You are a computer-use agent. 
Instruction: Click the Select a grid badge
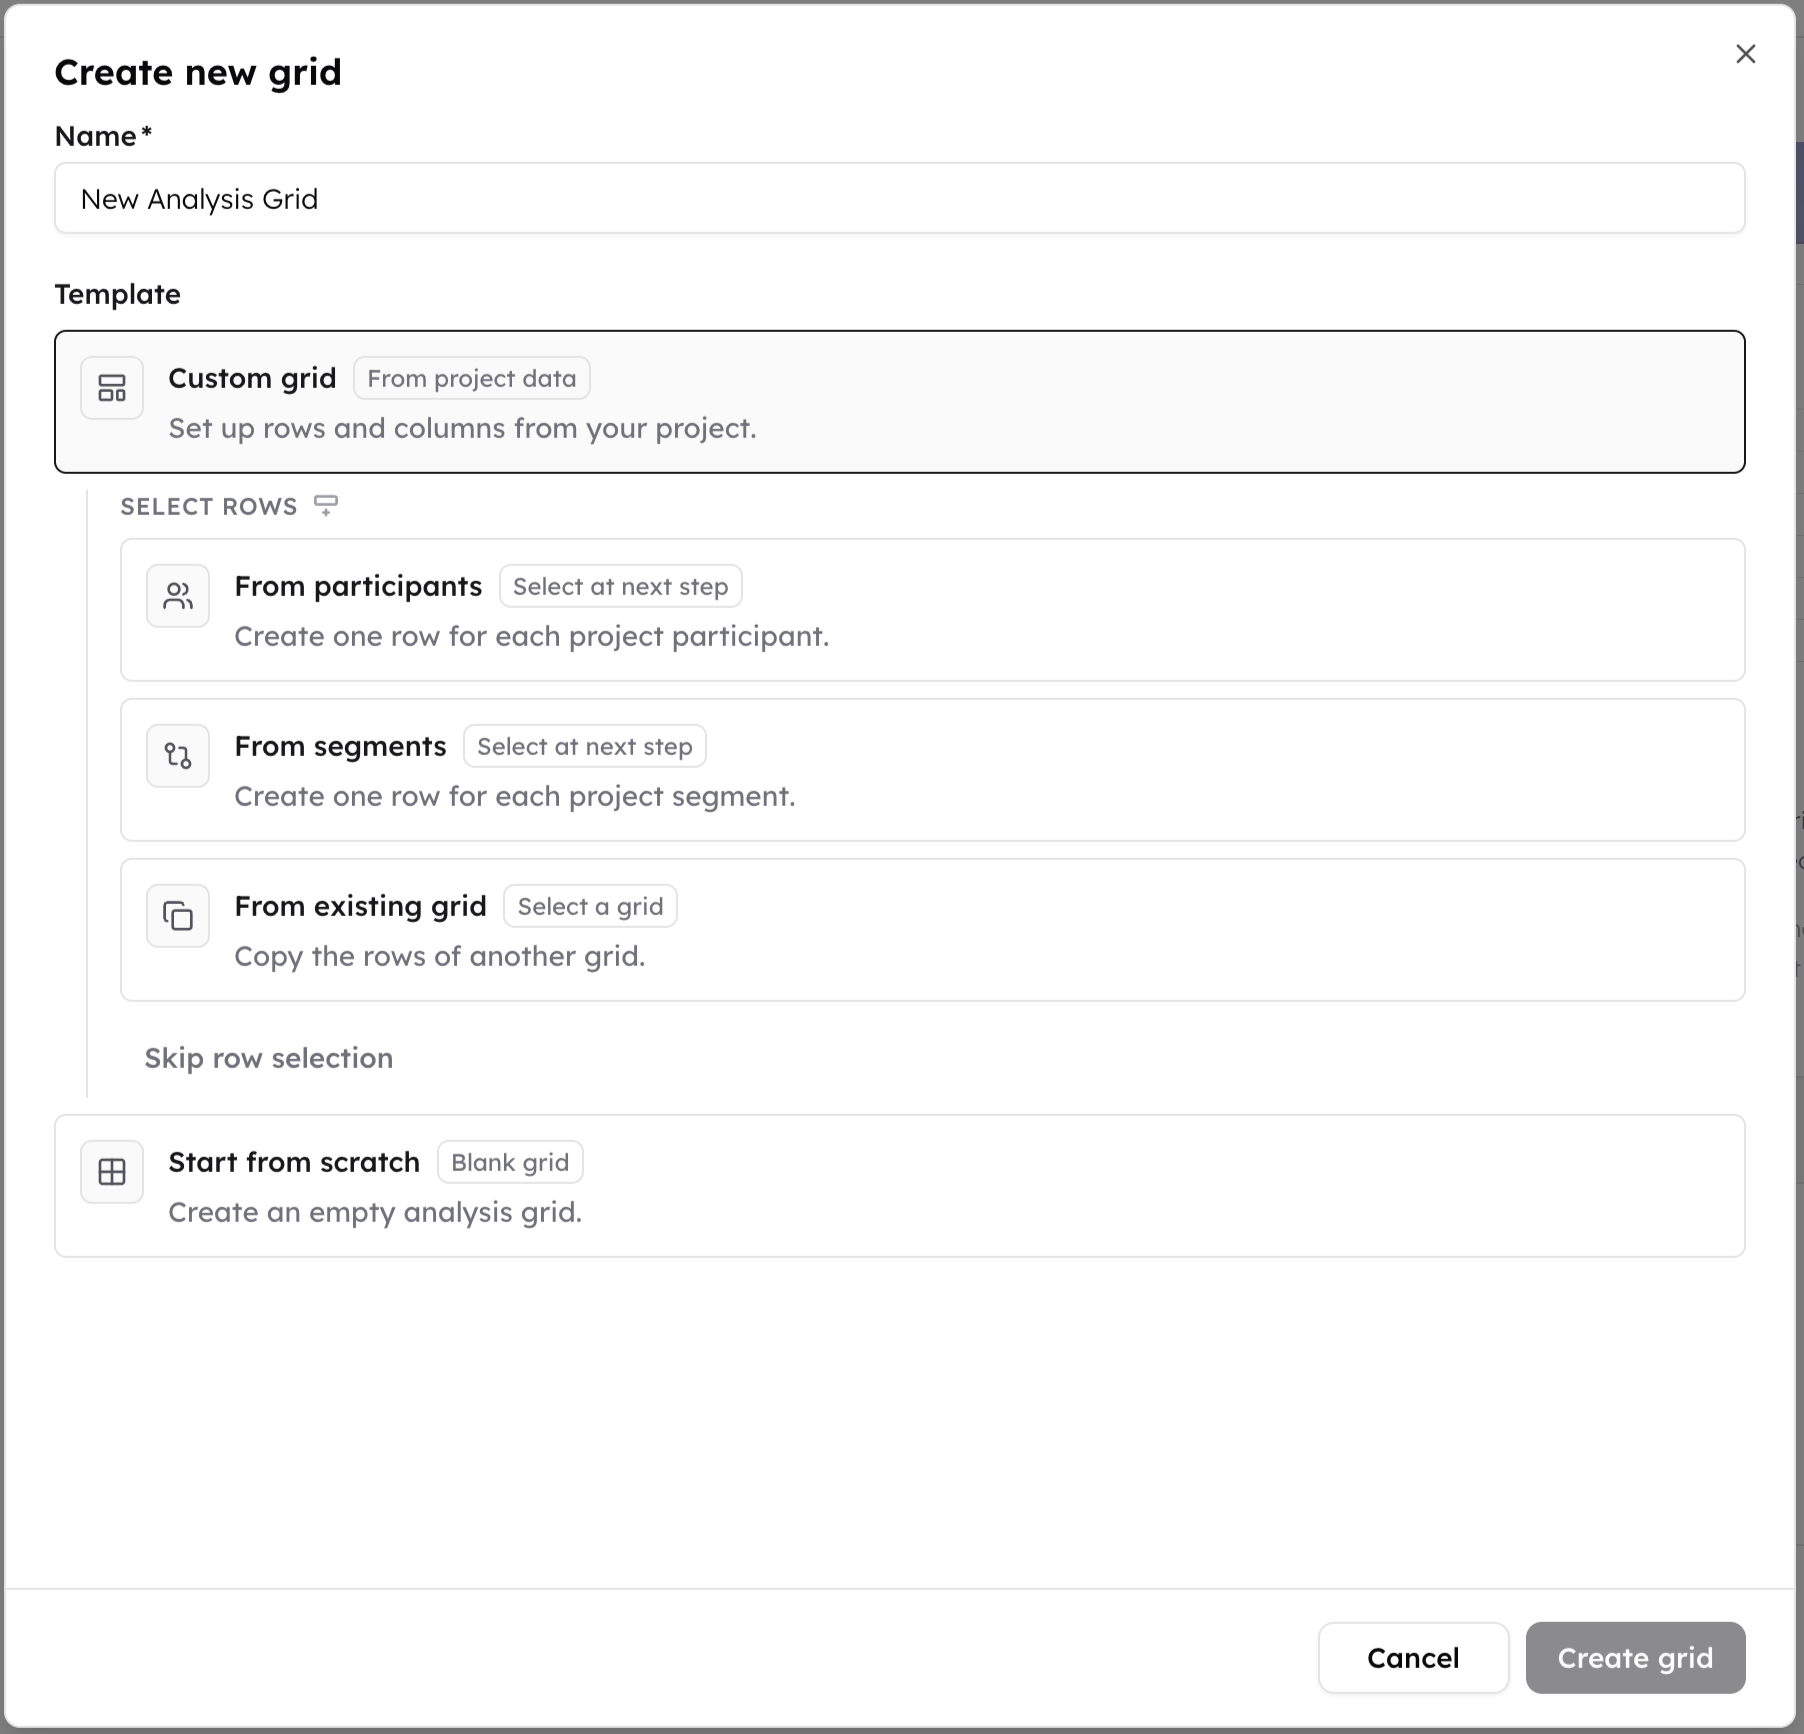tap(590, 906)
